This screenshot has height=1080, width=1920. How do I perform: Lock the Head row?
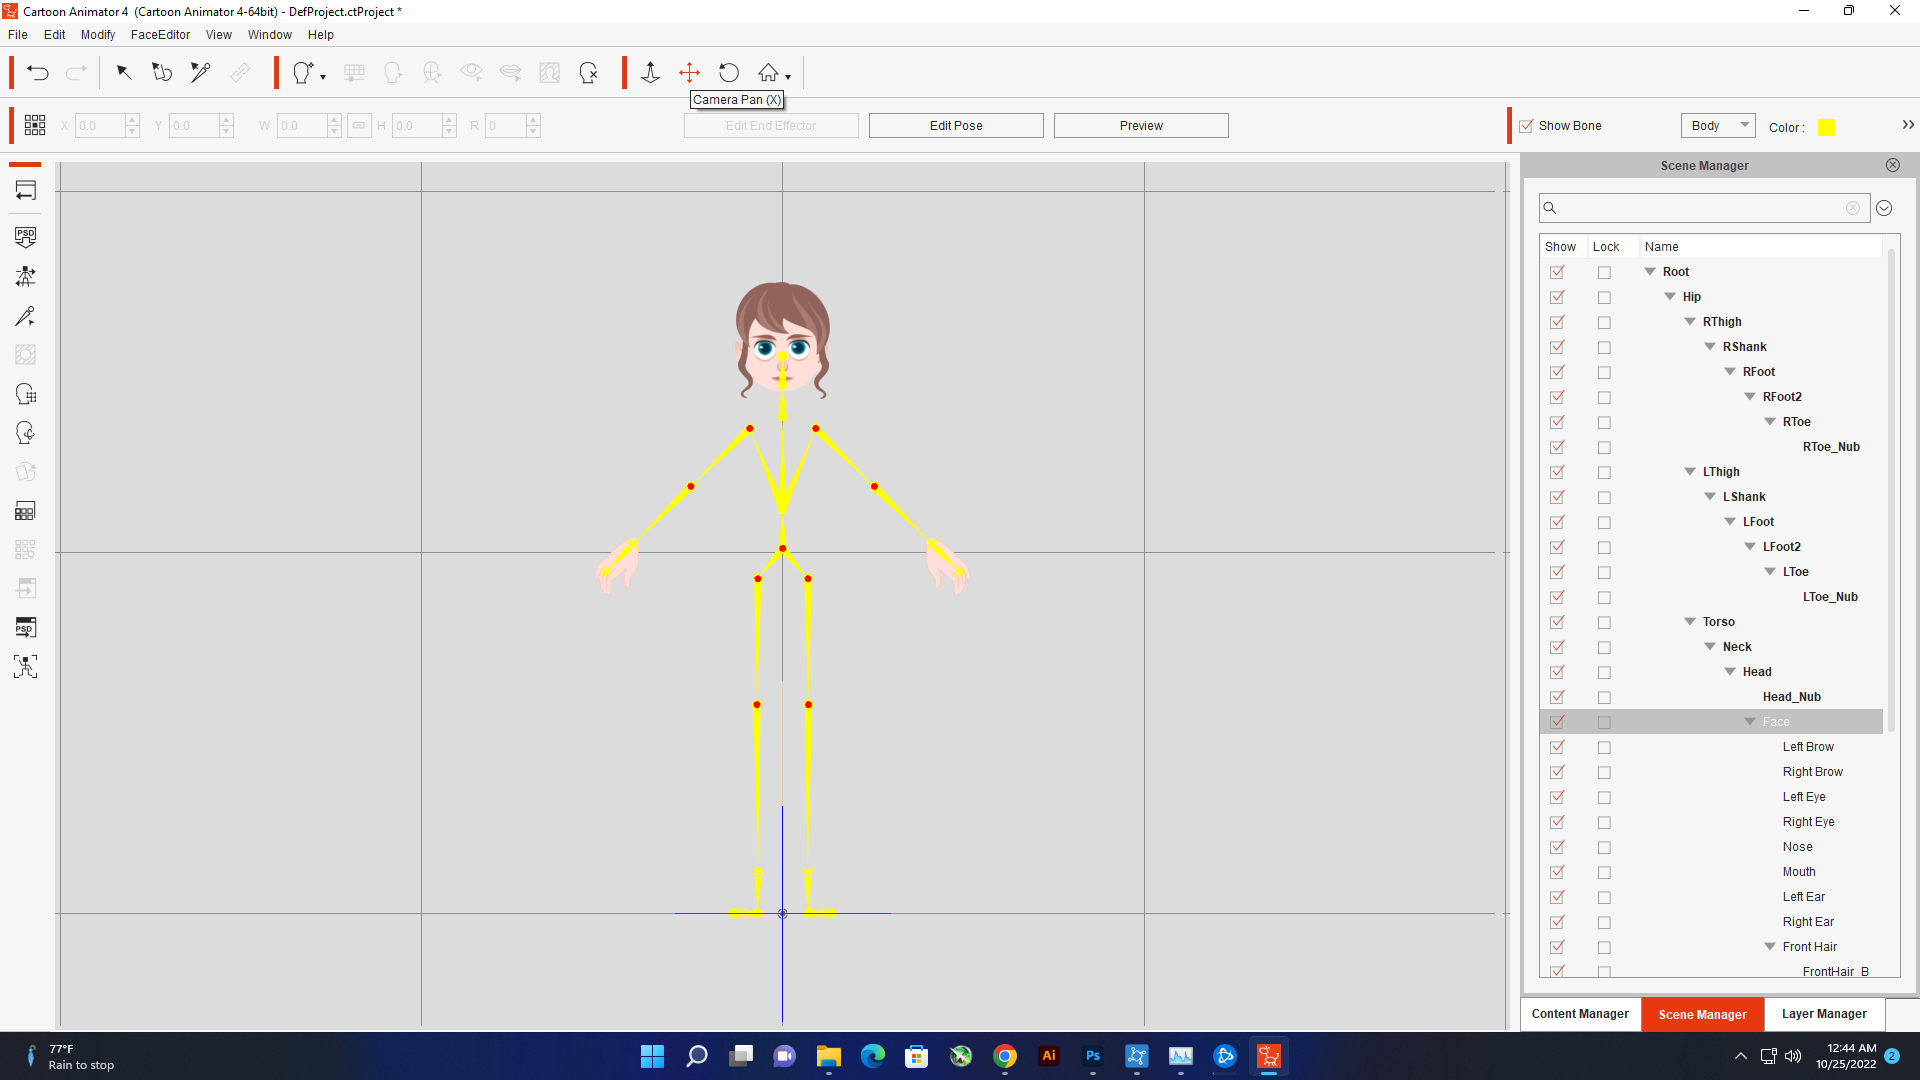click(x=1604, y=672)
